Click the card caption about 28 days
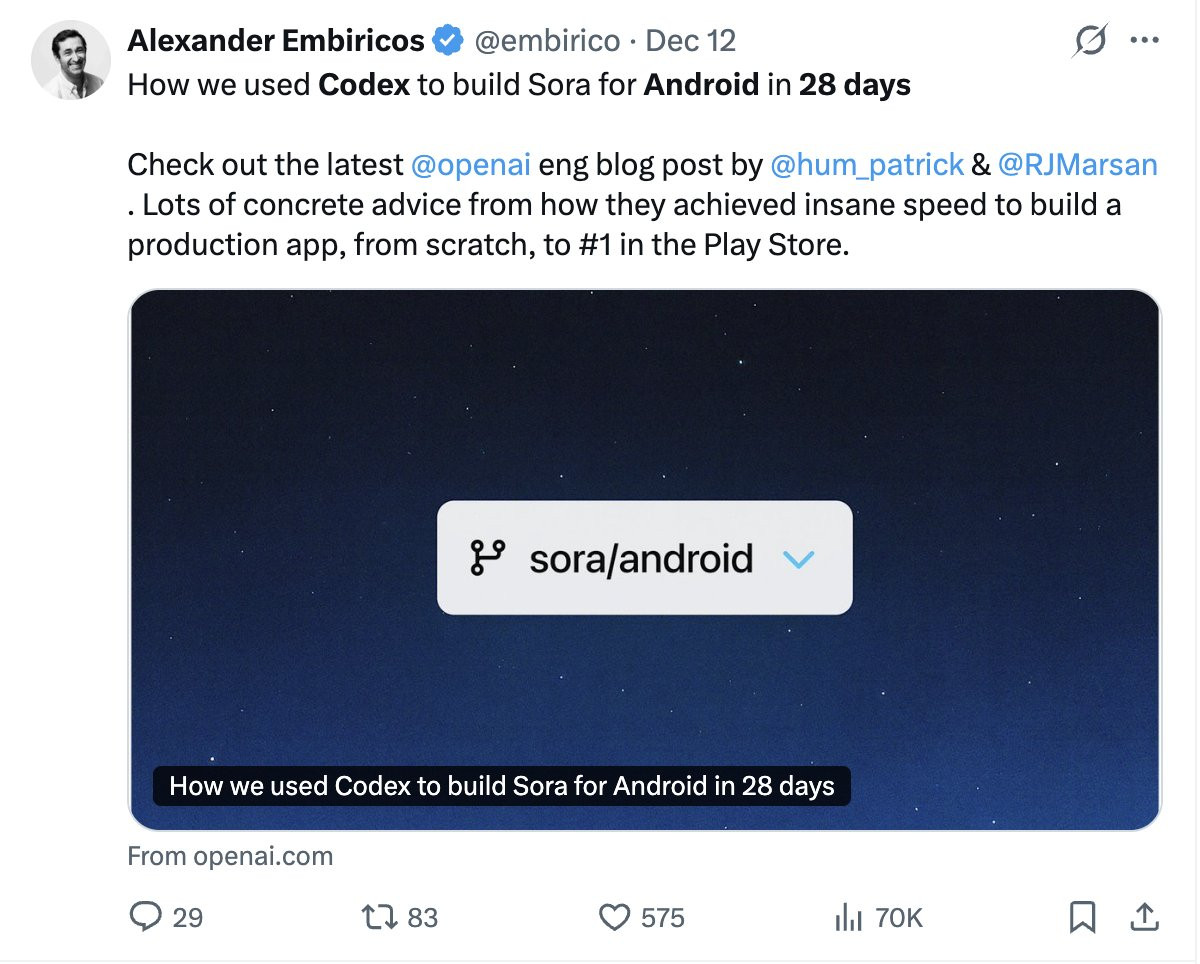The image size is (1200, 964). click(501, 786)
